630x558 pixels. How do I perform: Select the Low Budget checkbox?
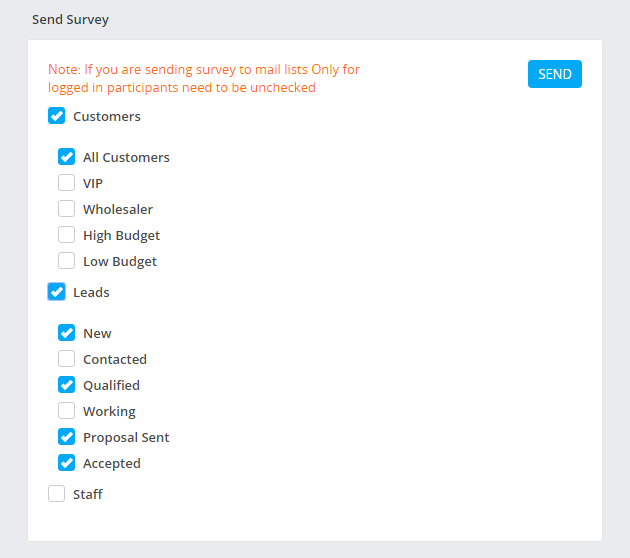pyautogui.click(x=67, y=261)
